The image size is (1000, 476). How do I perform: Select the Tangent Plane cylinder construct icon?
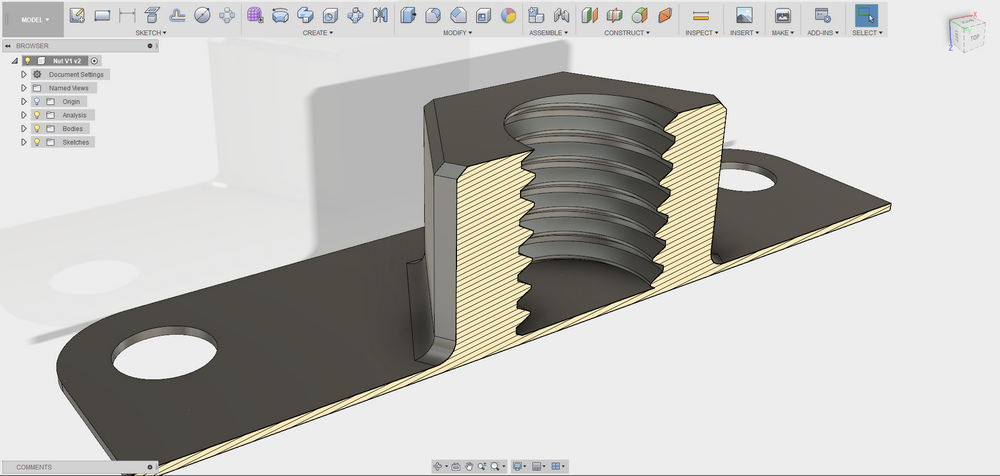[x=640, y=15]
